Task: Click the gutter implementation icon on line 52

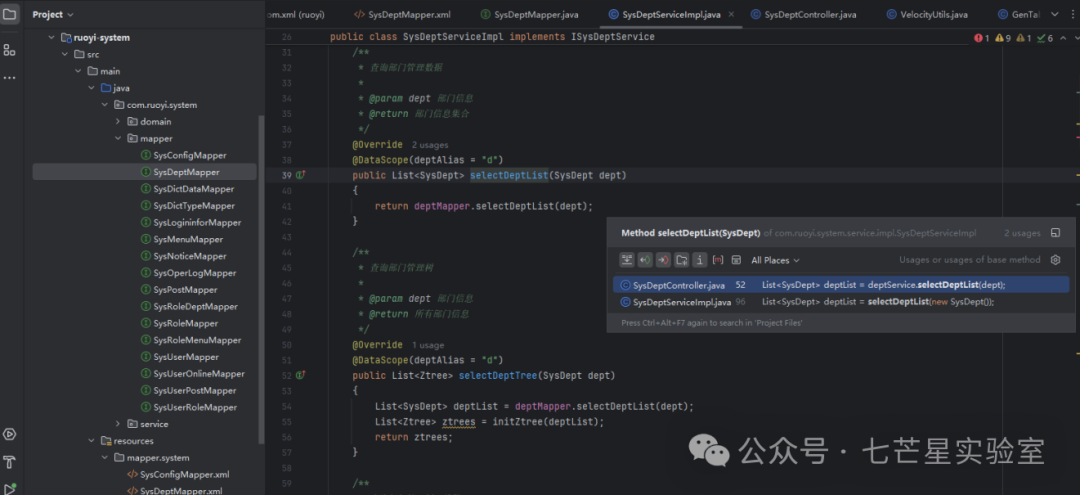Action: click(300, 376)
